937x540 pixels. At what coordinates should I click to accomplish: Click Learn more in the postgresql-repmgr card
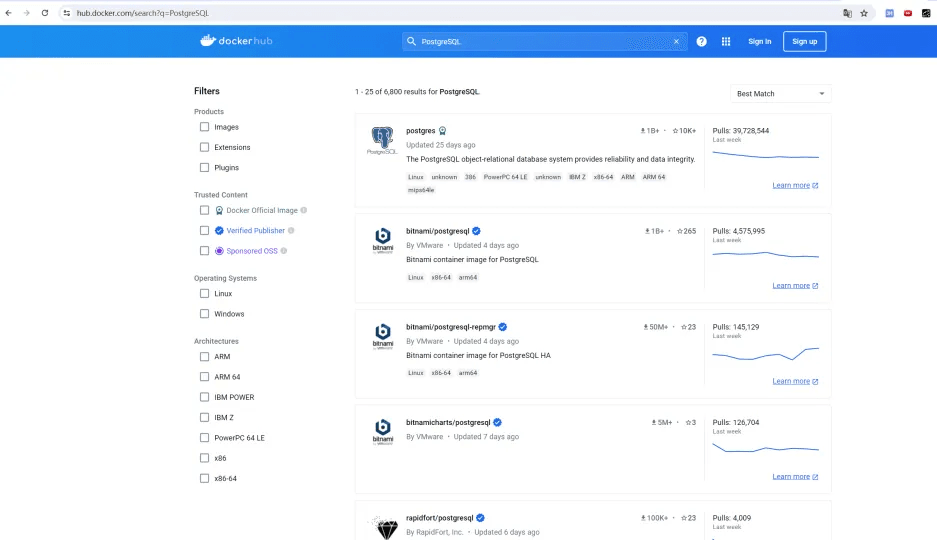pos(795,381)
